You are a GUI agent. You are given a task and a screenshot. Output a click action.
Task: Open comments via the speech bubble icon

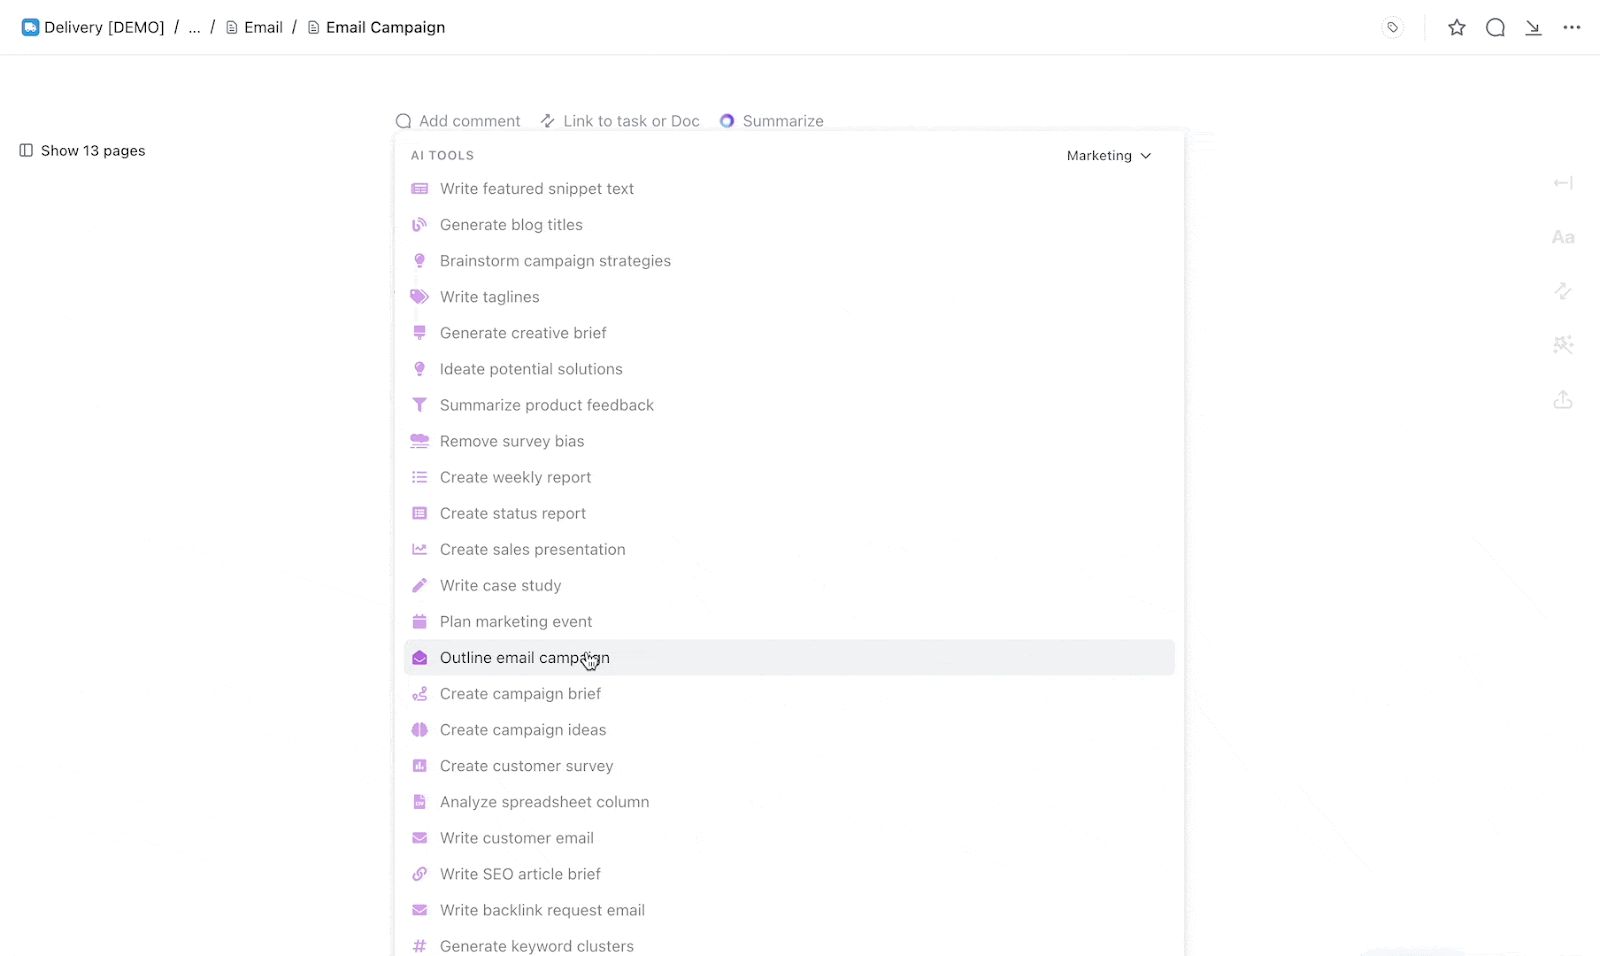[x=1496, y=27]
